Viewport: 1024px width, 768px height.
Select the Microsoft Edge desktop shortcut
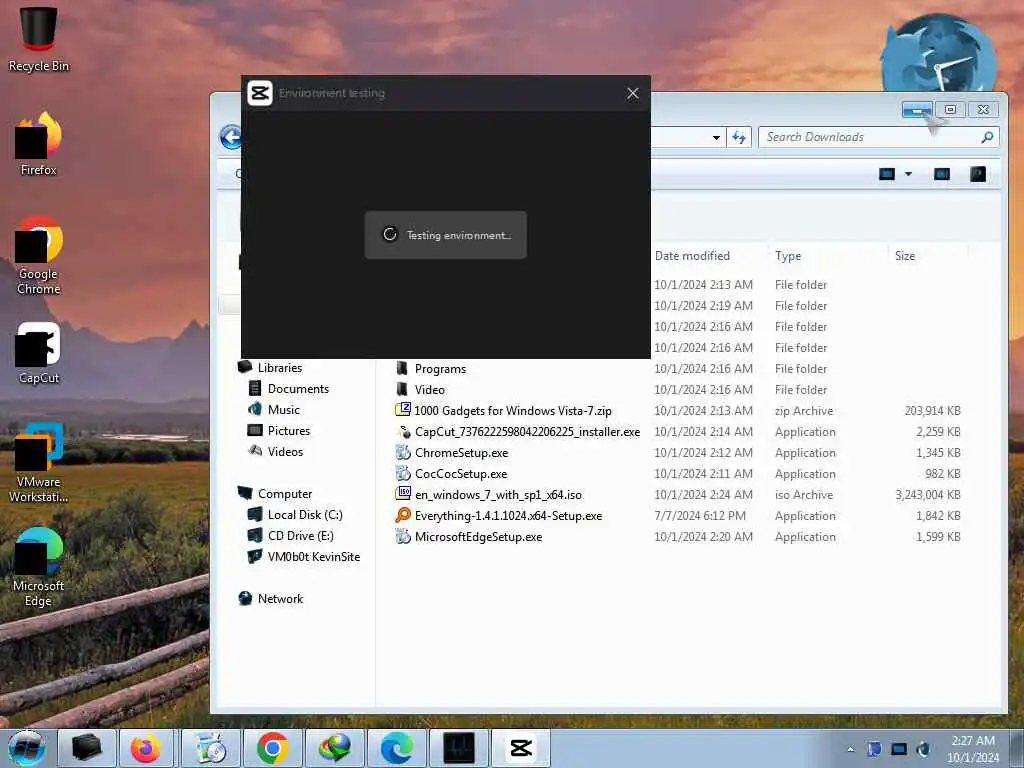tap(39, 567)
